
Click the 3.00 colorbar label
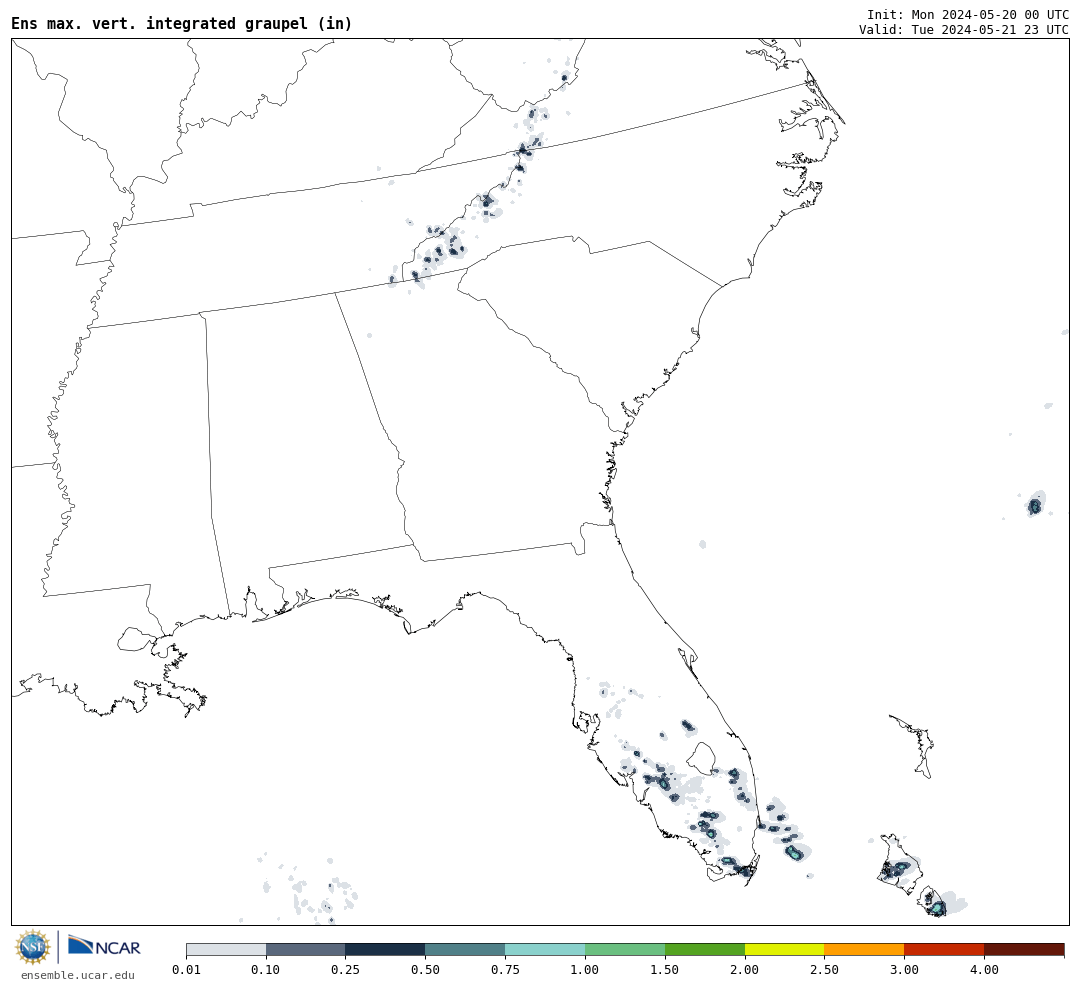[904, 970]
